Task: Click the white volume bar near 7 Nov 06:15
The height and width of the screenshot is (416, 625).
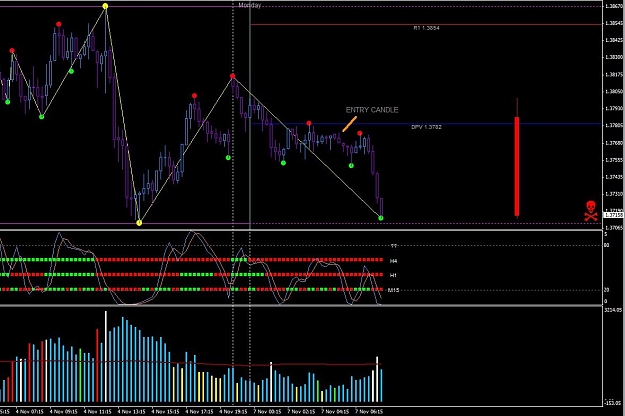Action: pos(377,379)
